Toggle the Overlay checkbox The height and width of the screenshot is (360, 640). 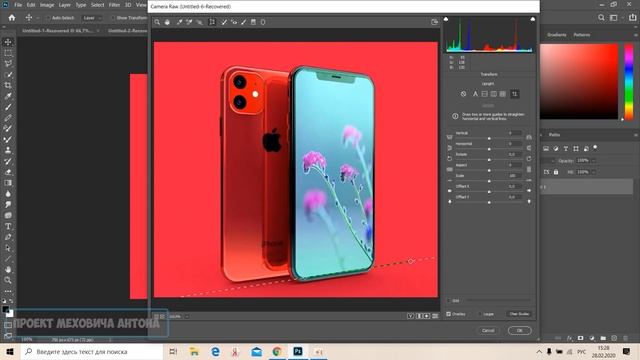pyautogui.click(x=448, y=314)
